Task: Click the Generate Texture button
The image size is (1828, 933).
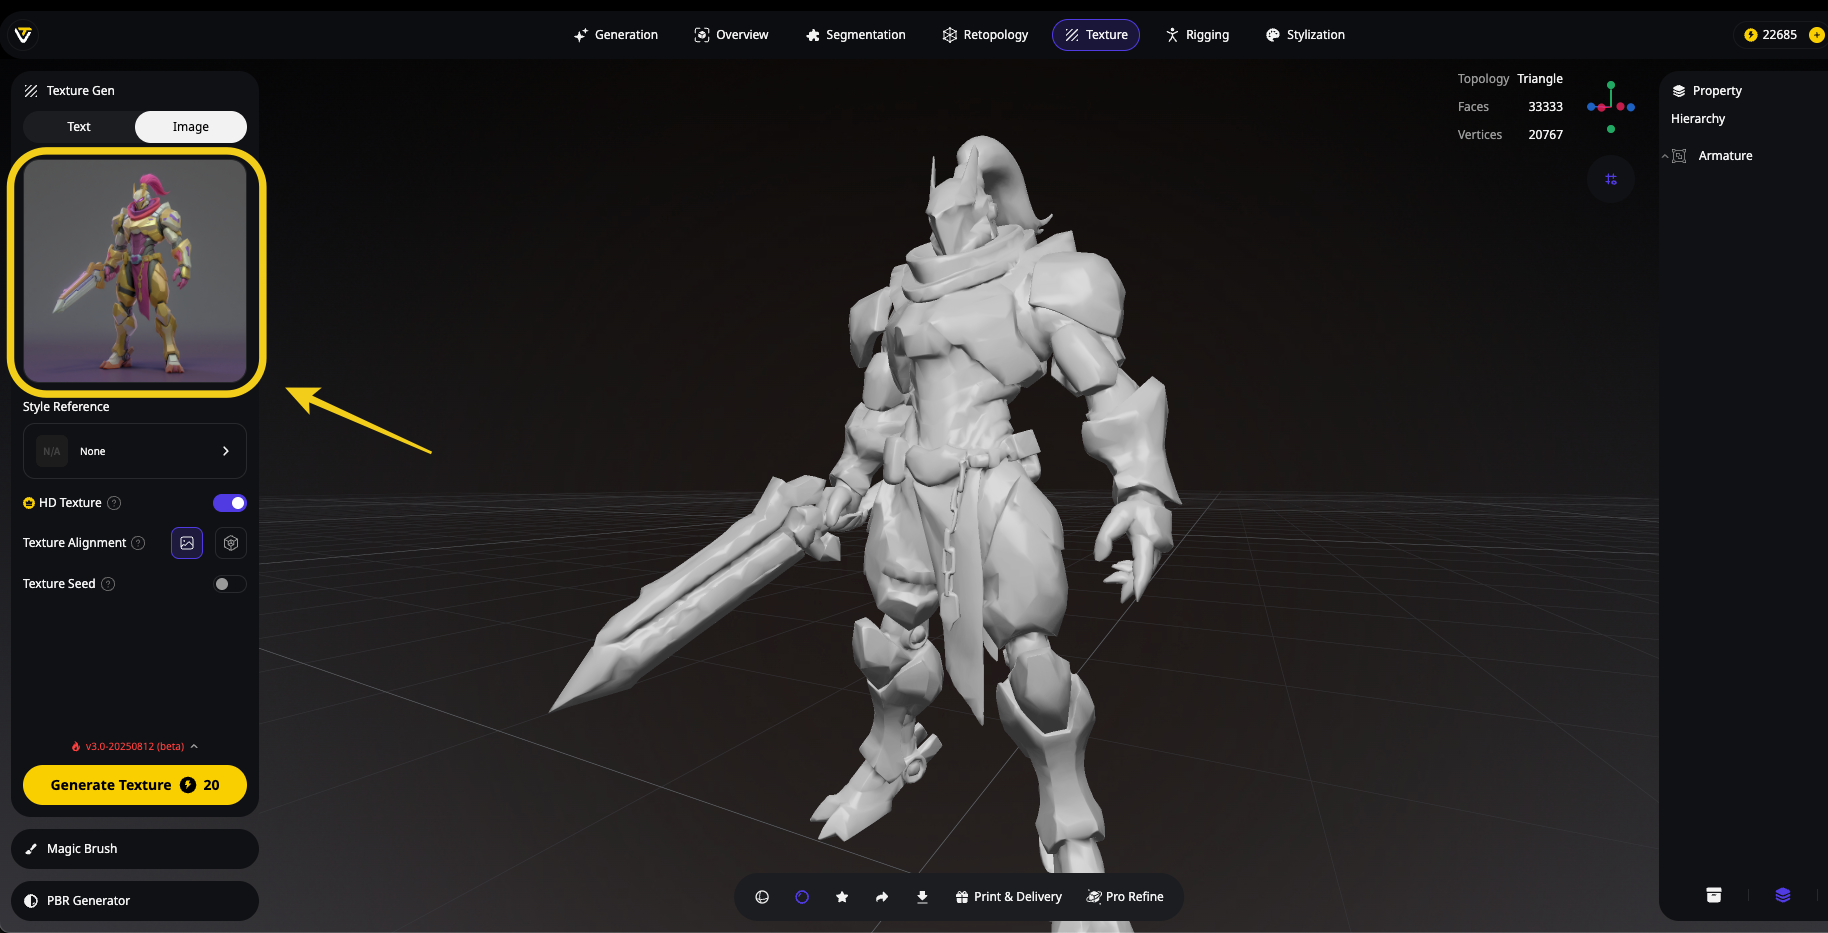Action: coord(135,785)
